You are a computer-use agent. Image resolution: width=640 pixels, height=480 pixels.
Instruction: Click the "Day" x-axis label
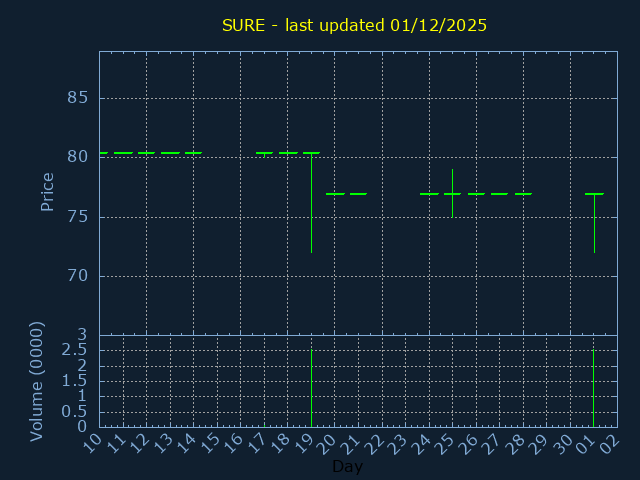click(347, 467)
